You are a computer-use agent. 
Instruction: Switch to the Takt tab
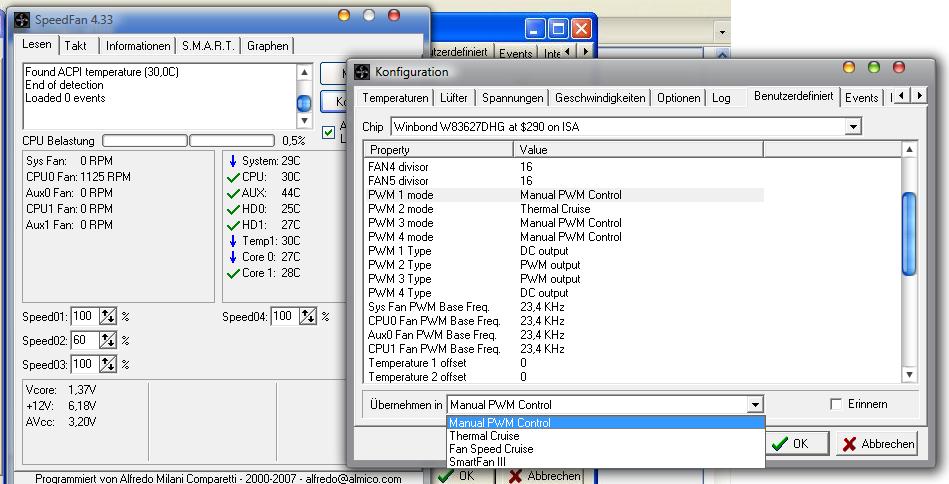click(x=76, y=46)
